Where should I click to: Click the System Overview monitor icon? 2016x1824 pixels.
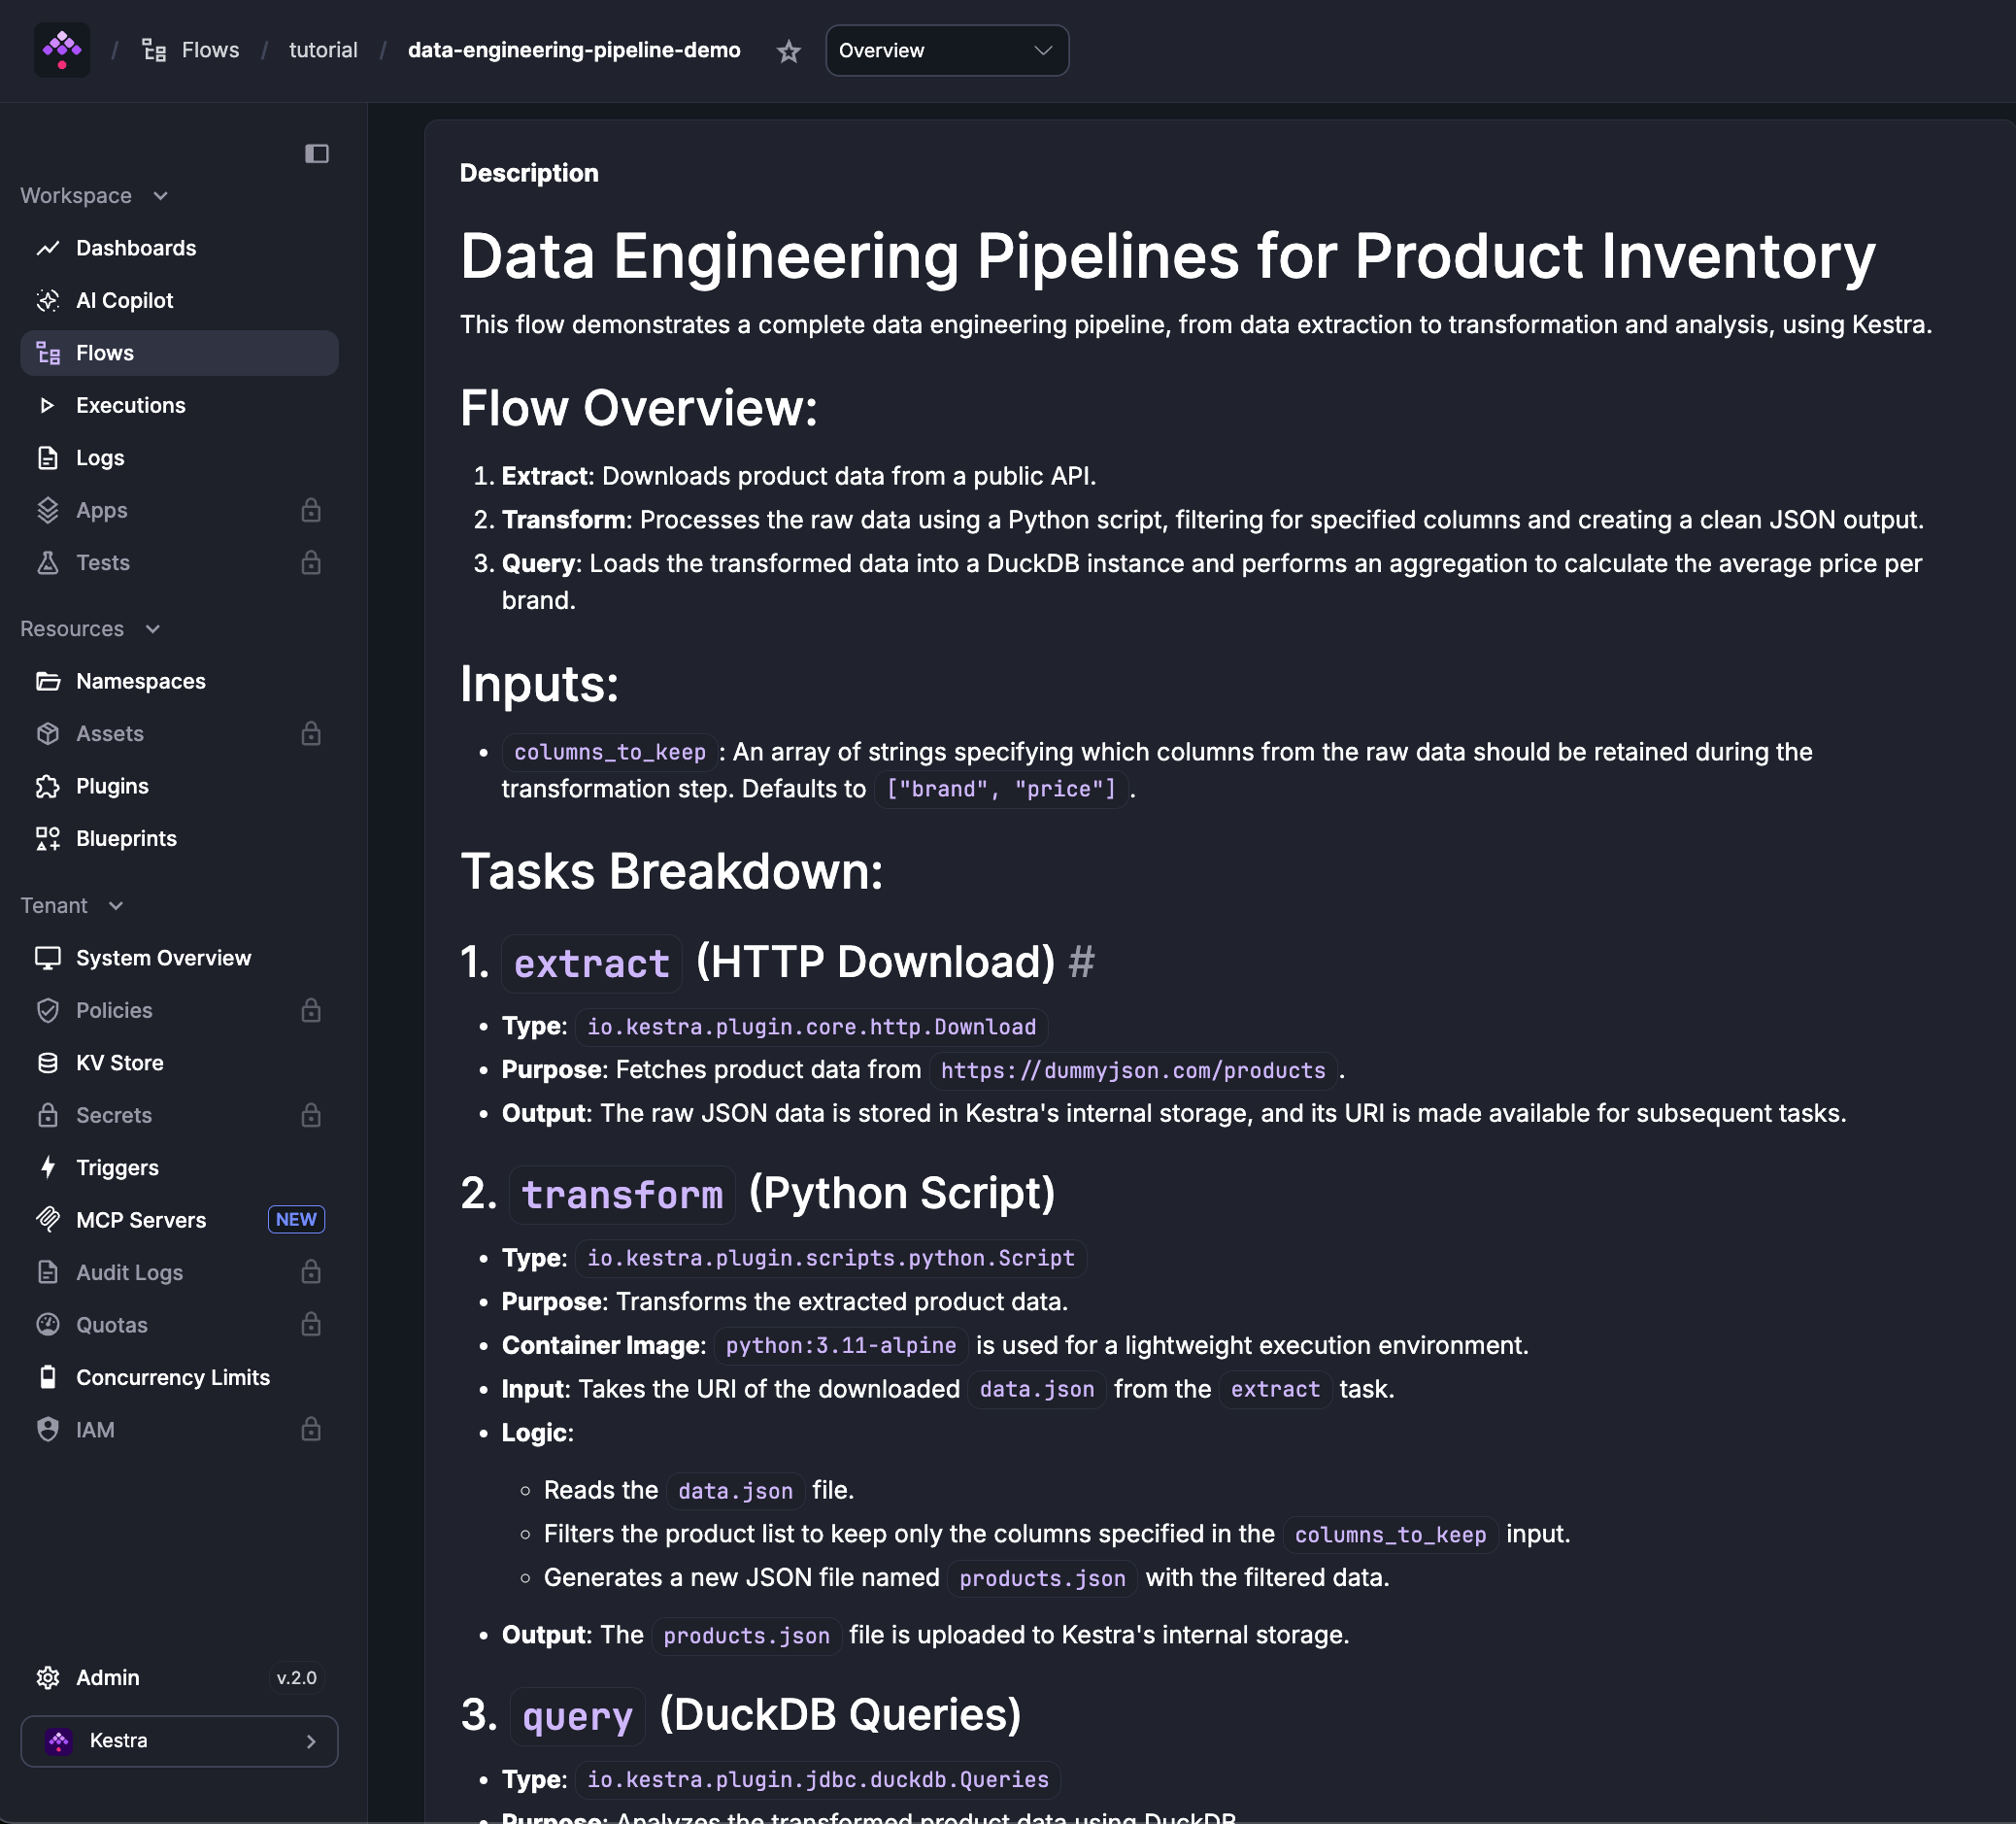(48, 958)
